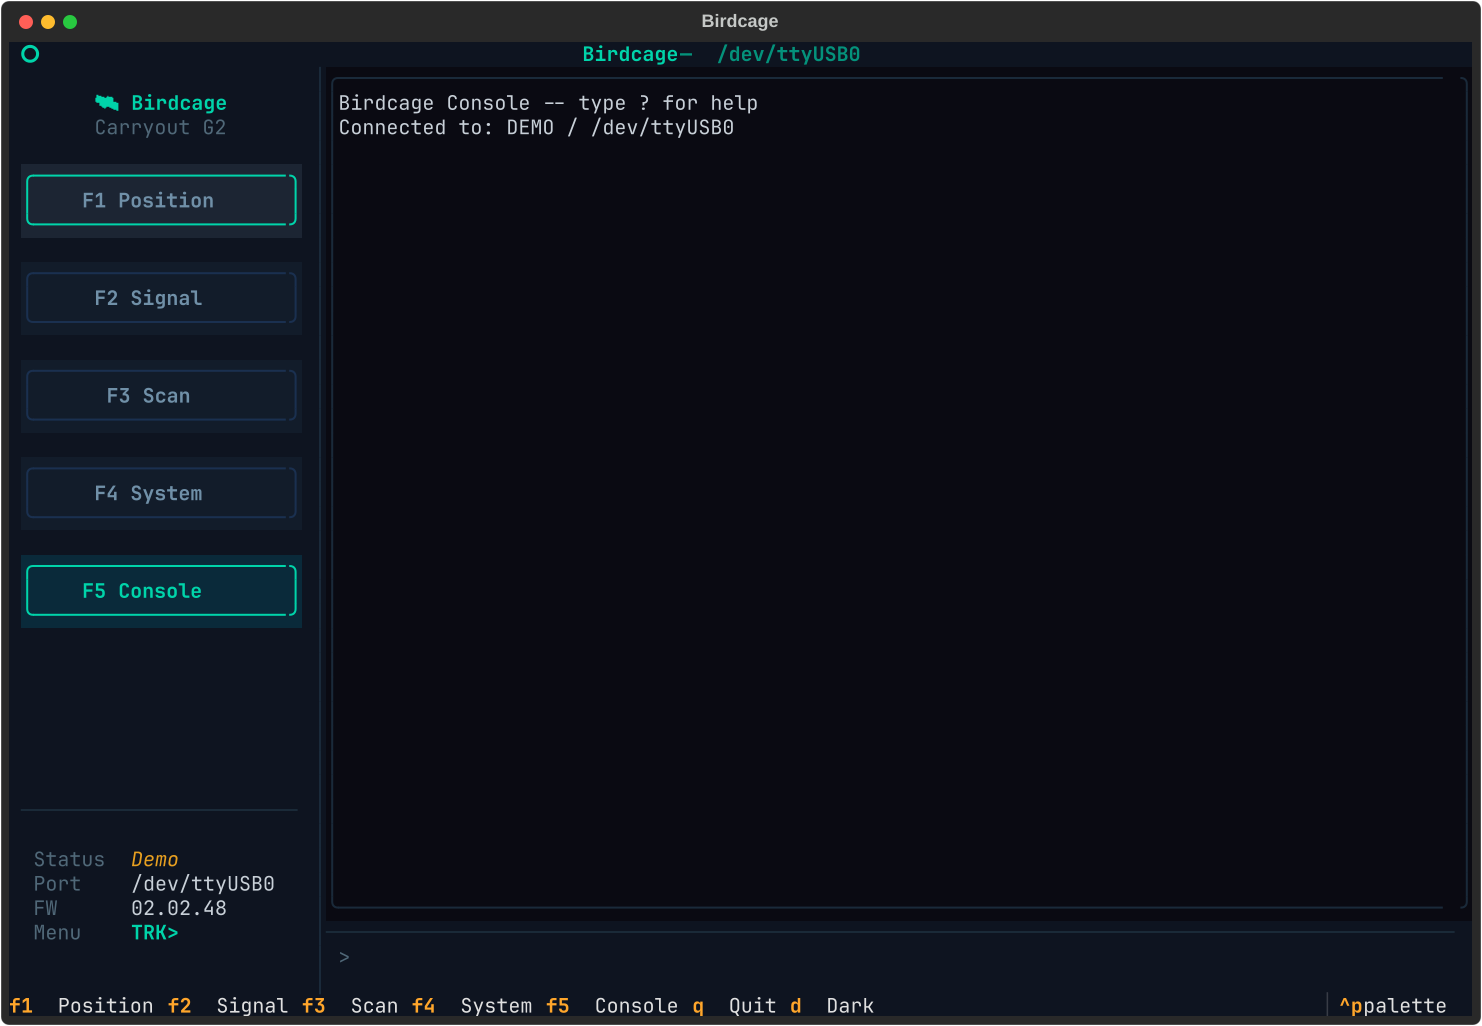Focus the console command input prompt

(890, 957)
